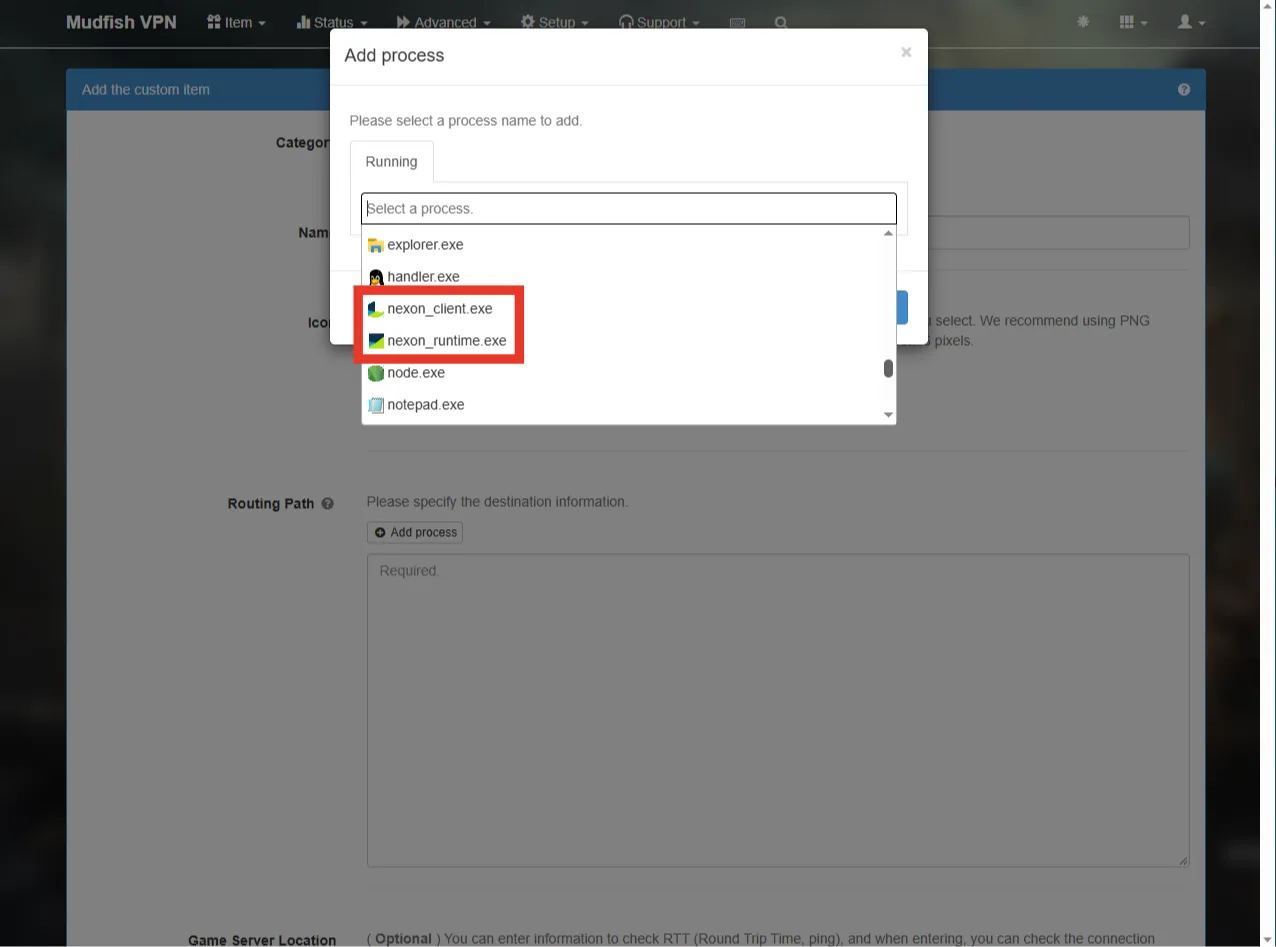Open the user account icon menu
This screenshot has height=947, width=1276.
click(1191, 22)
